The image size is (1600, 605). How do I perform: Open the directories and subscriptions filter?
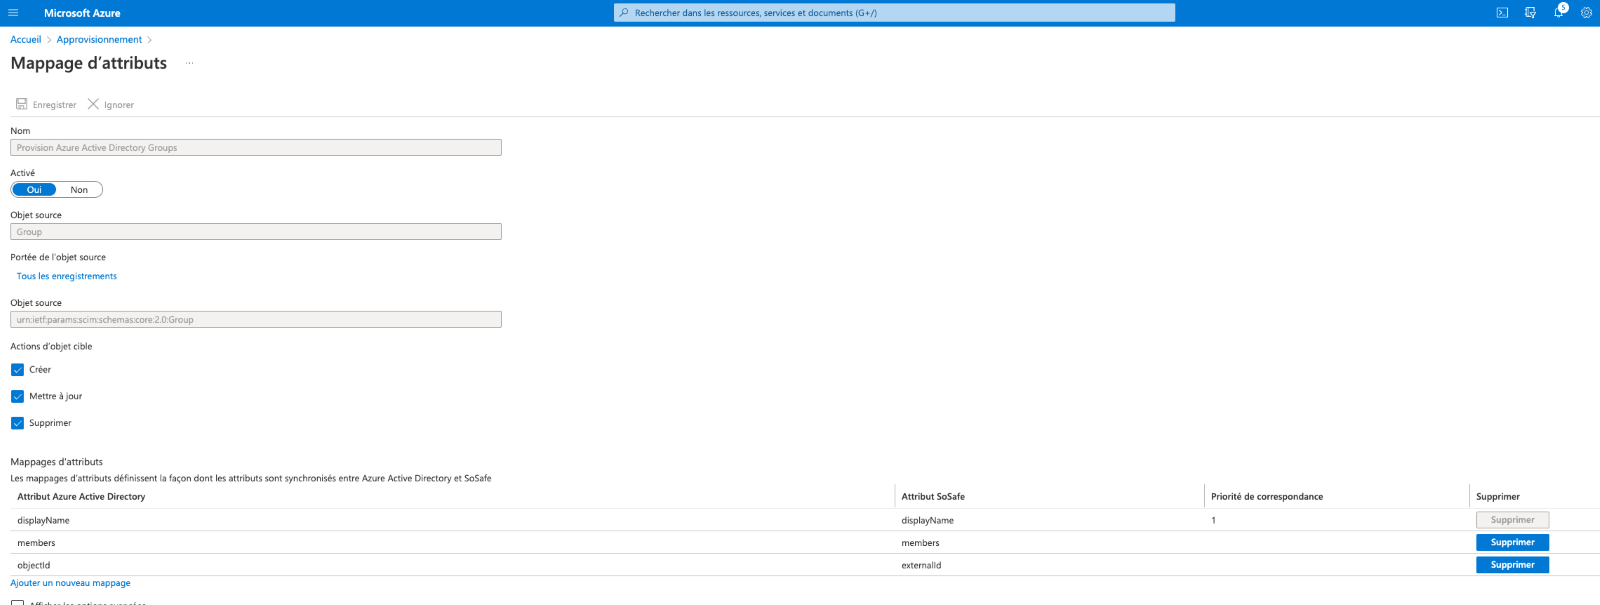(x=1530, y=13)
